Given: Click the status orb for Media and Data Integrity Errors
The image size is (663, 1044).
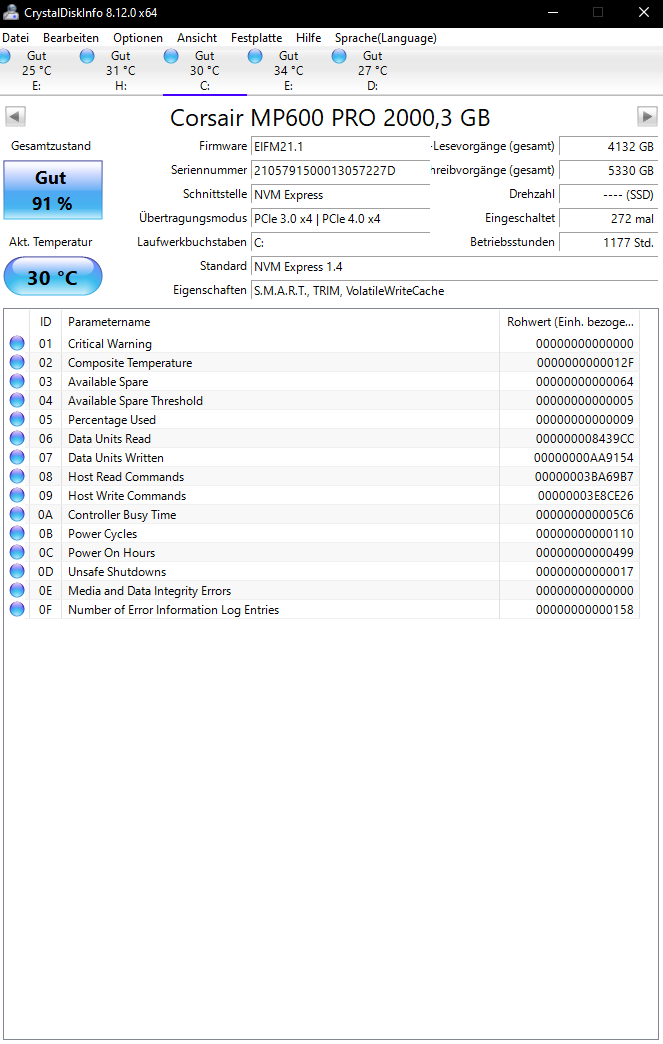Looking at the screenshot, I should point(17,590).
